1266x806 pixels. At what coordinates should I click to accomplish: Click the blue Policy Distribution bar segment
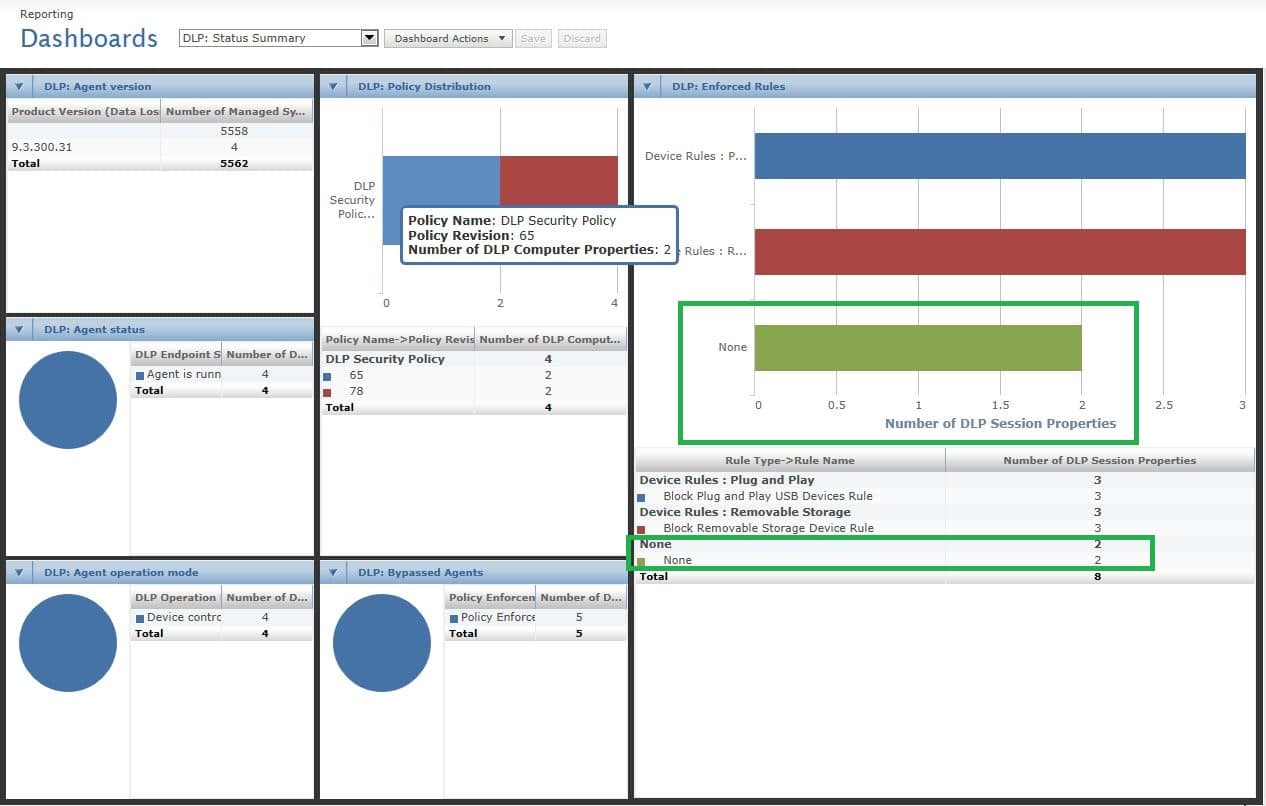click(441, 180)
